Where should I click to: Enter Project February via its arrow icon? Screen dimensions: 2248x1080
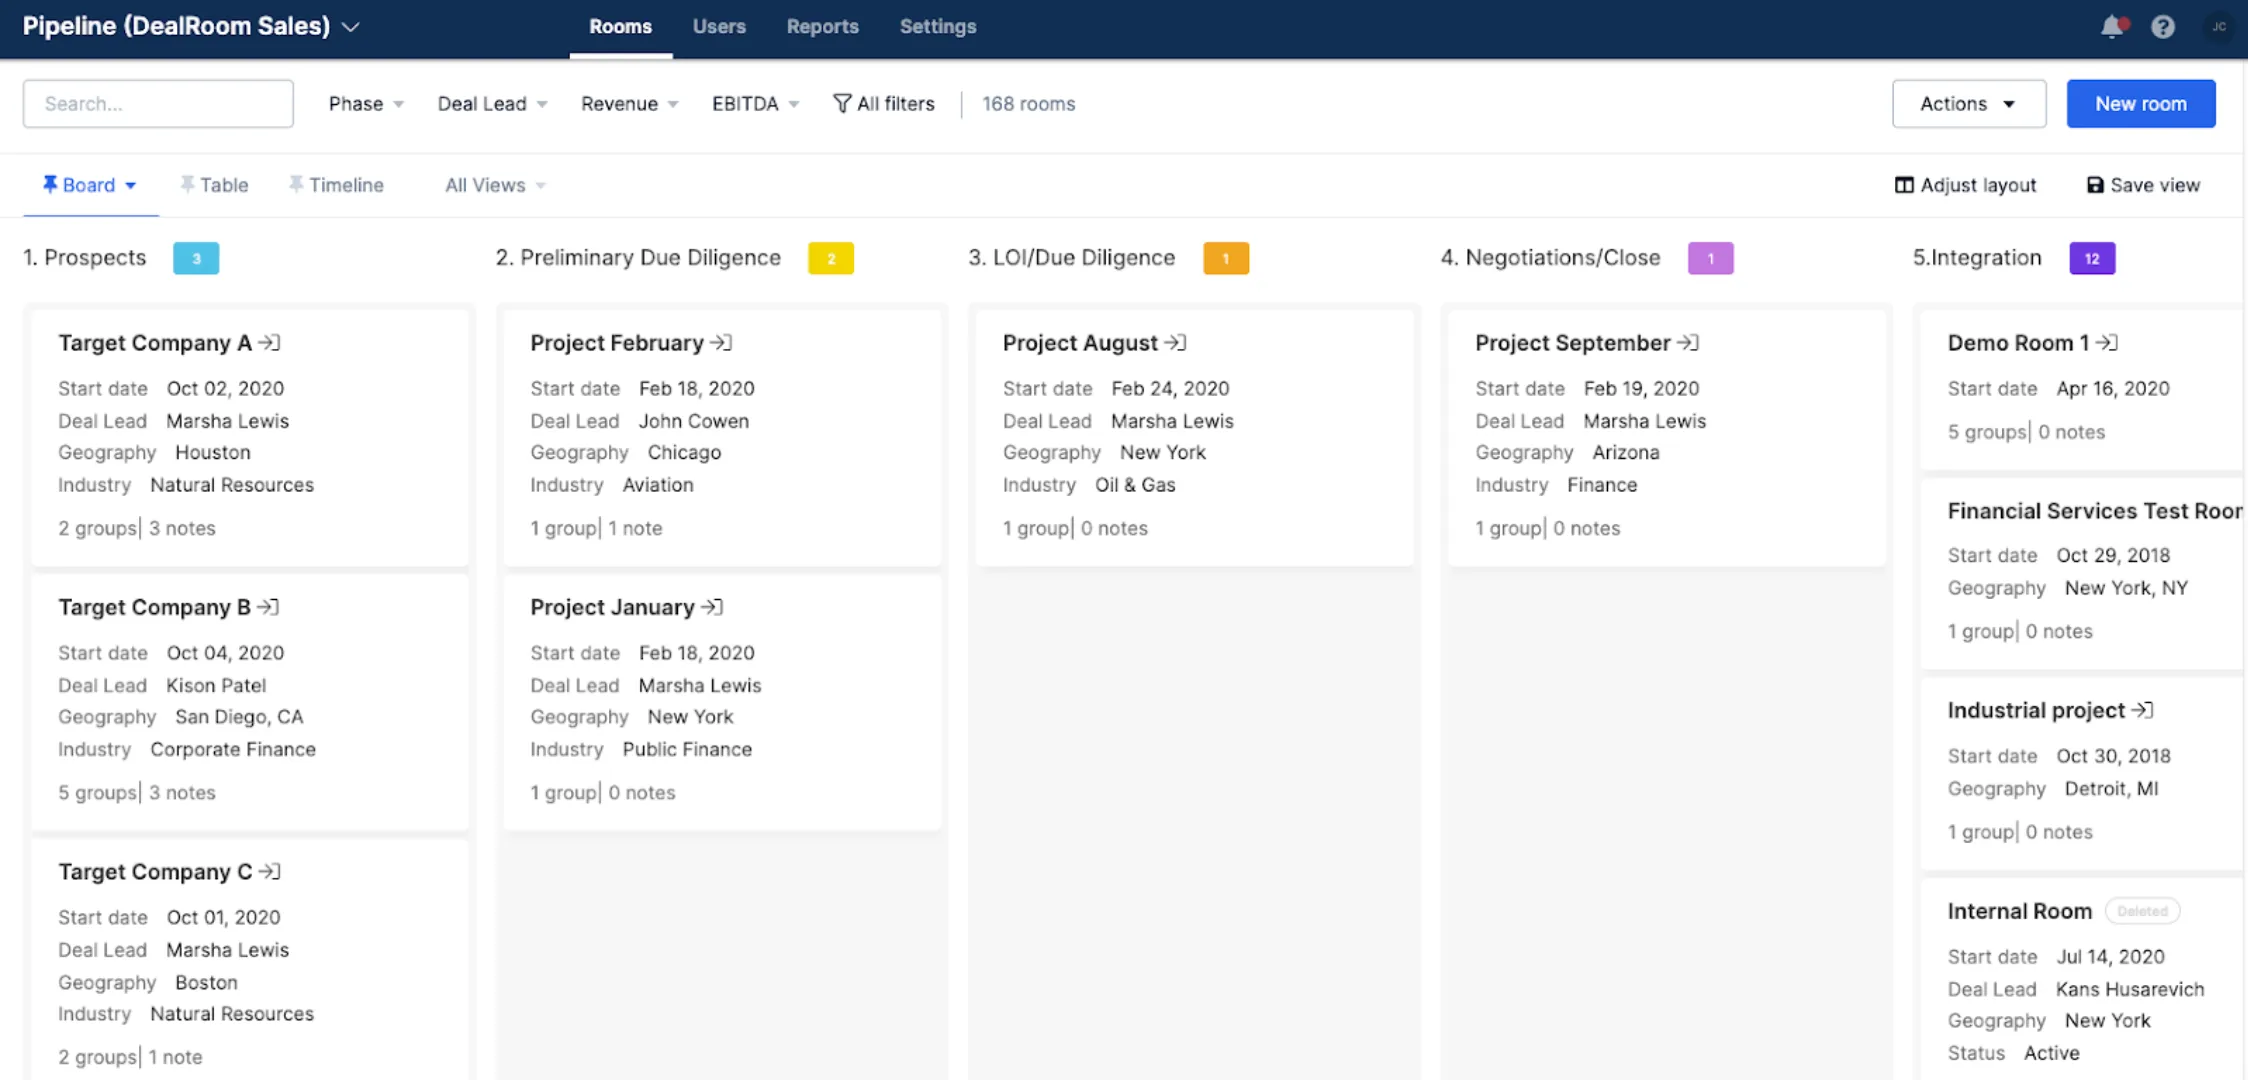pyautogui.click(x=721, y=343)
